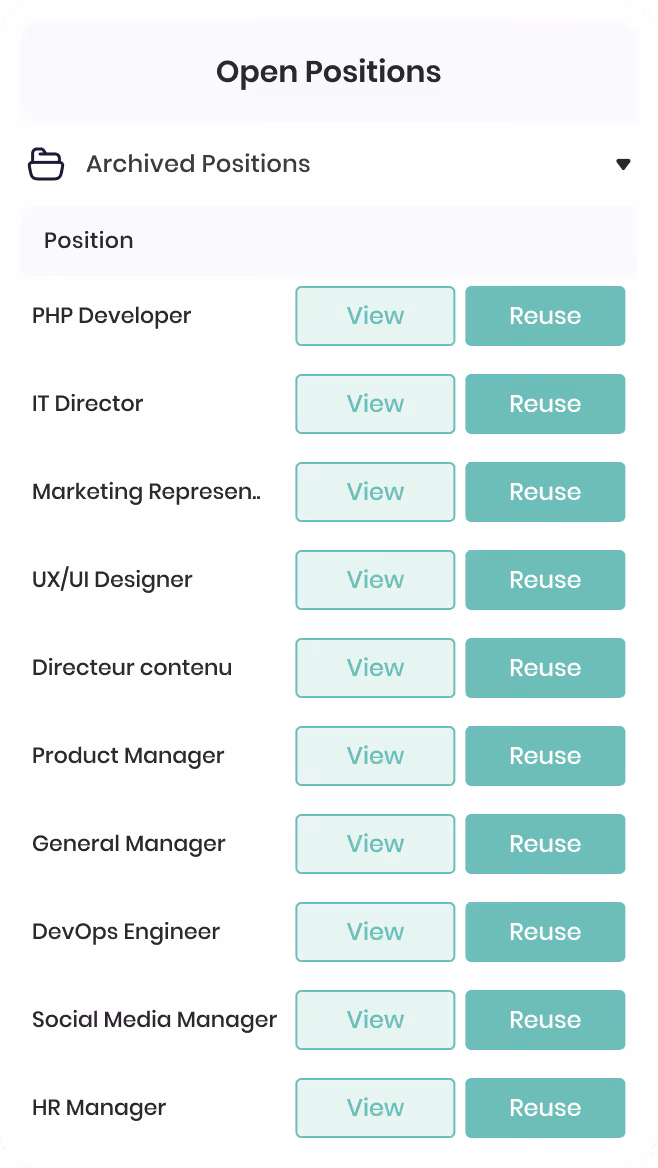Viewport: 658px width, 1168px height.
Task: View the HR Manager position
Action: coord(375,1107)
